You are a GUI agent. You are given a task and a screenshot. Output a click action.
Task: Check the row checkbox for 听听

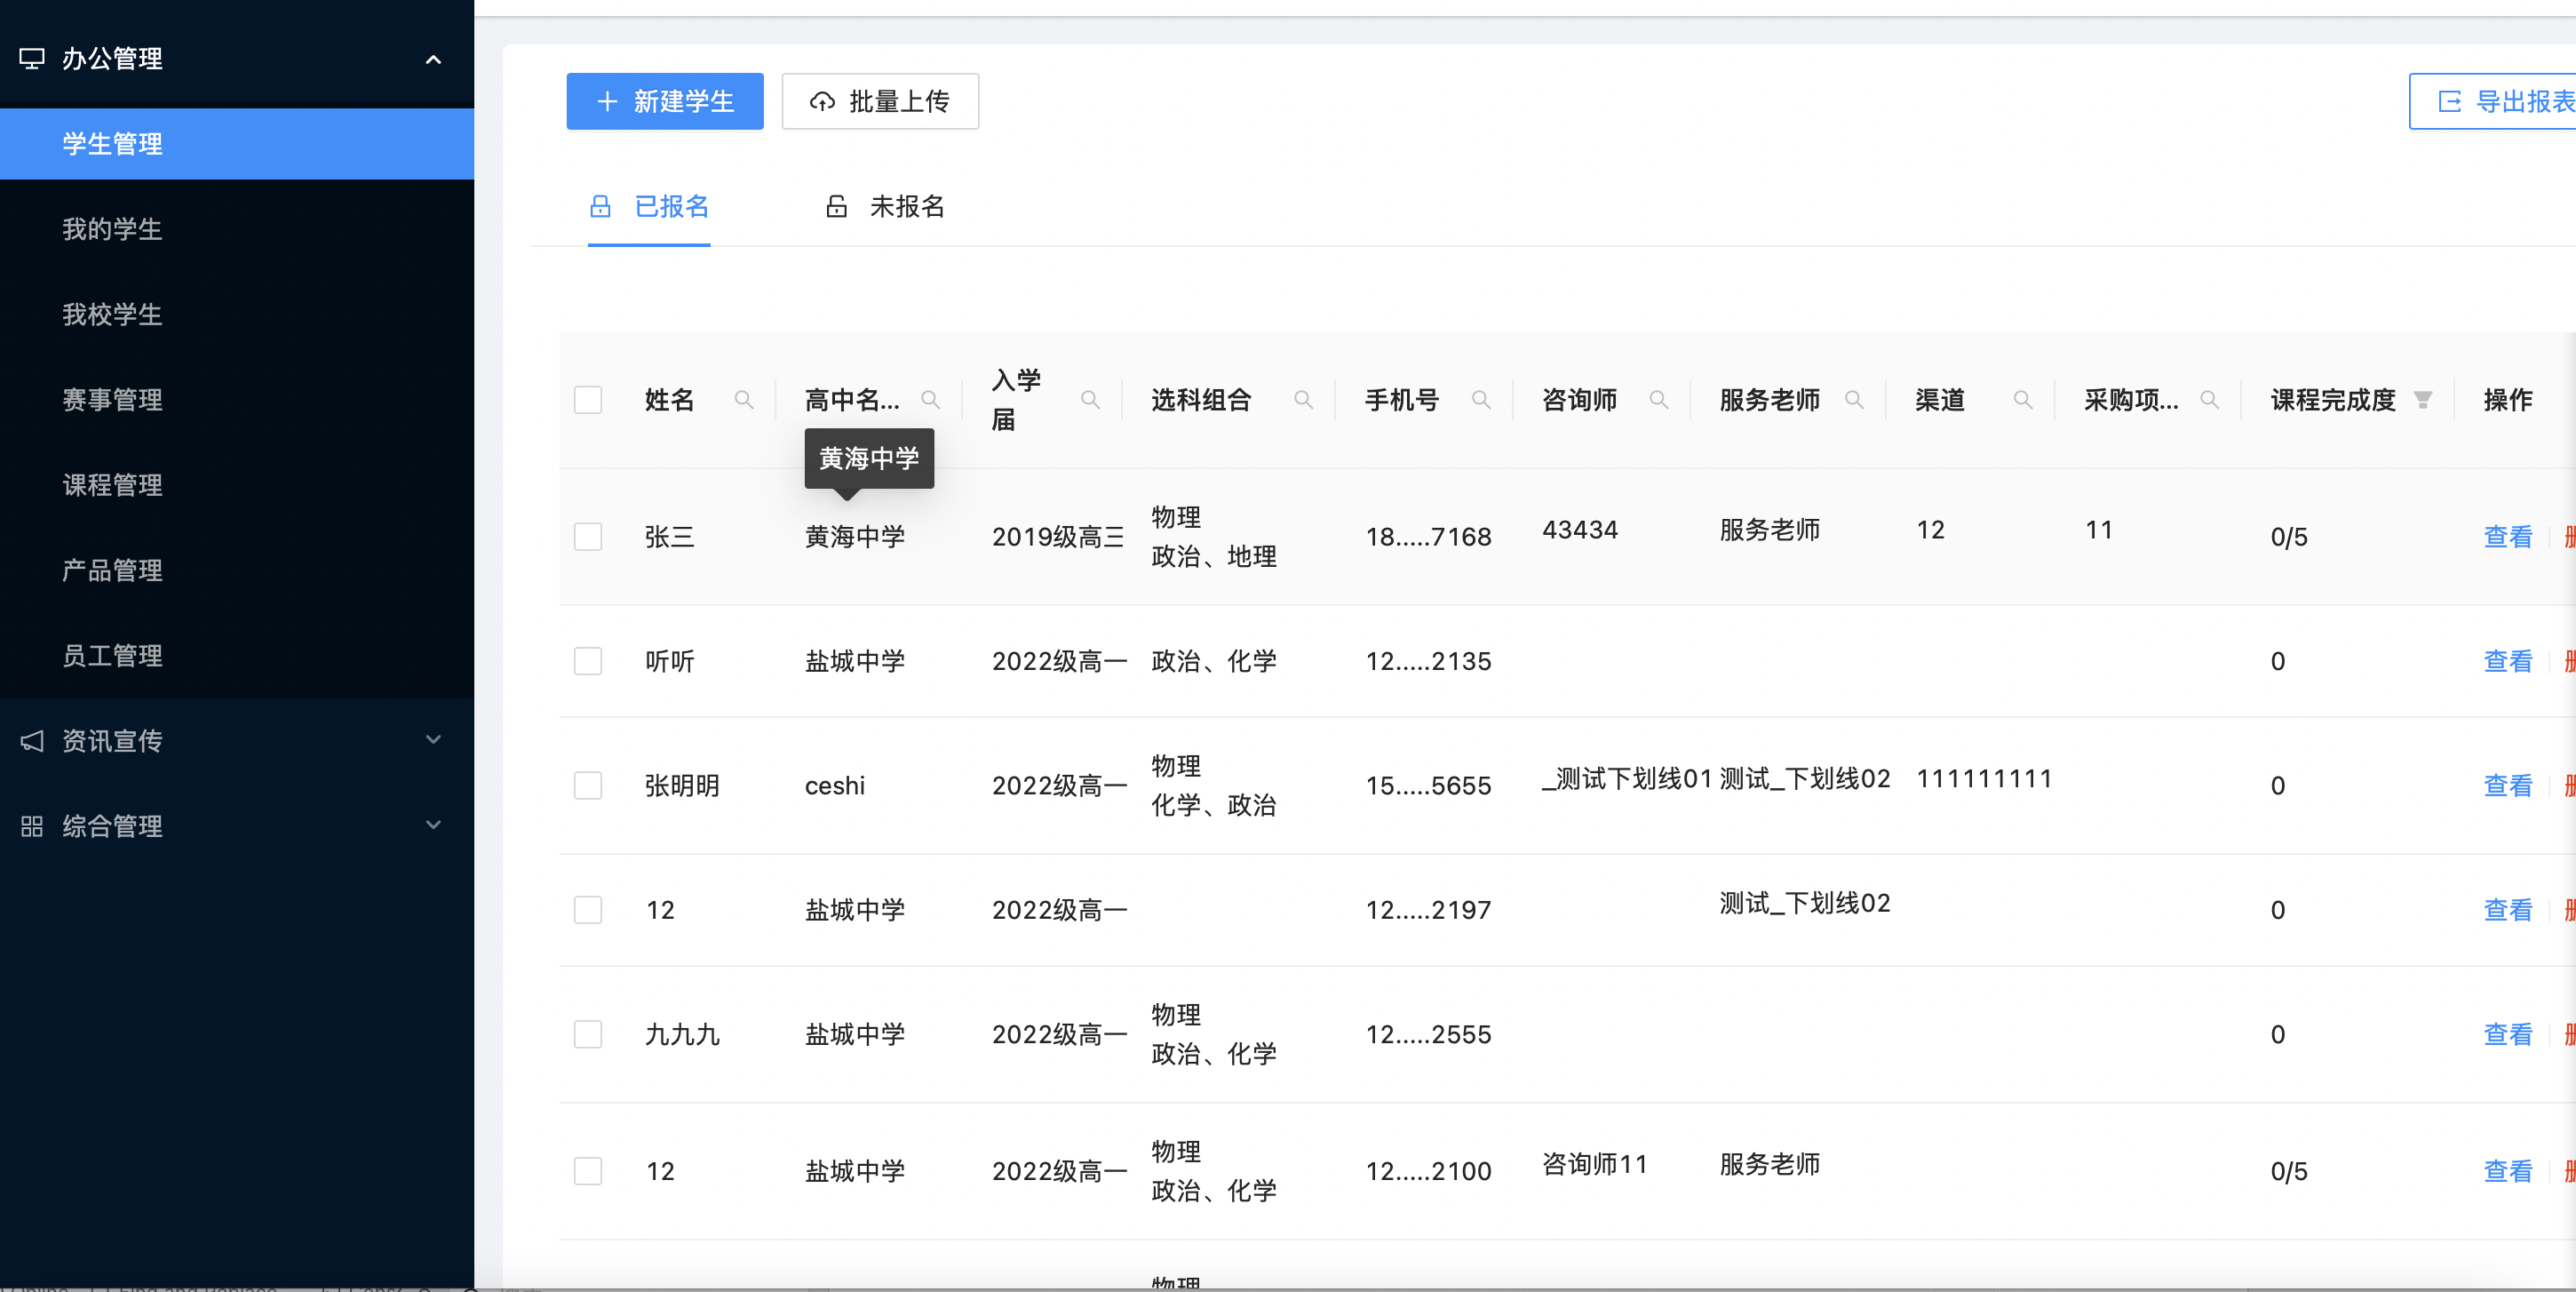[x=588, y=661]
